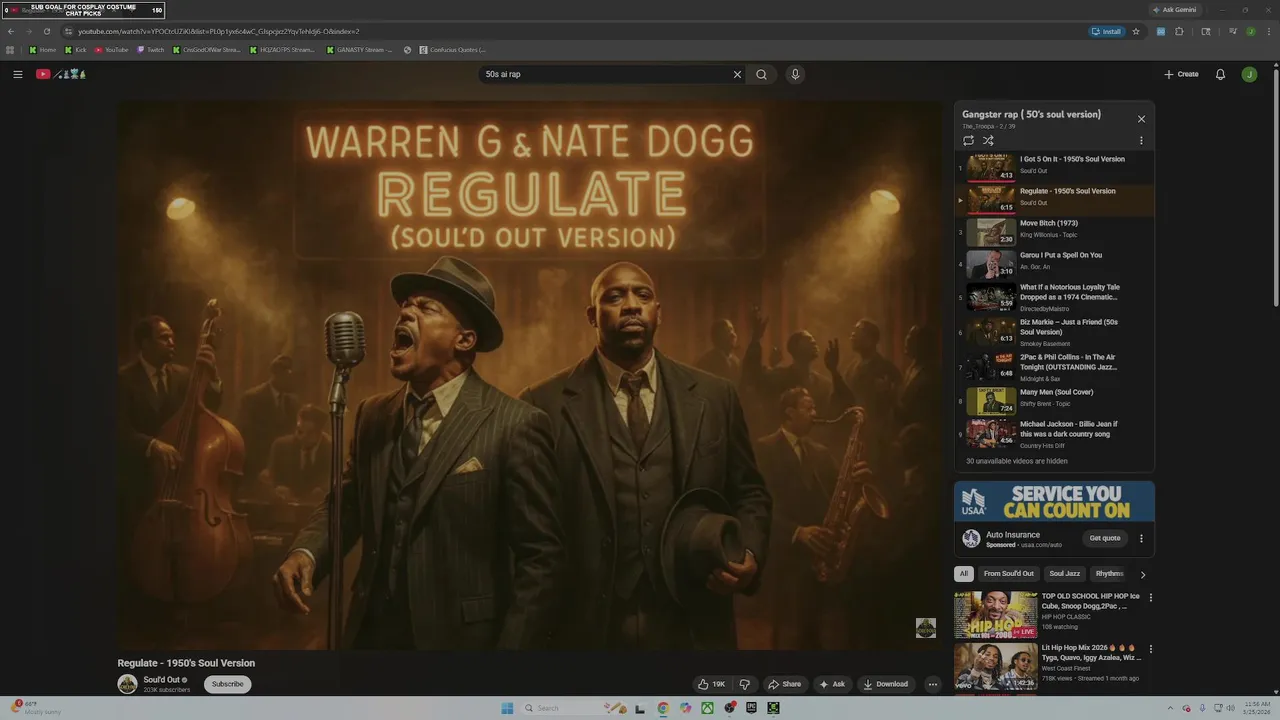Image resolution: width=1280 pixels, height=720 pixels.
Task: Click the channel watermark on the video
Action: 926,628
